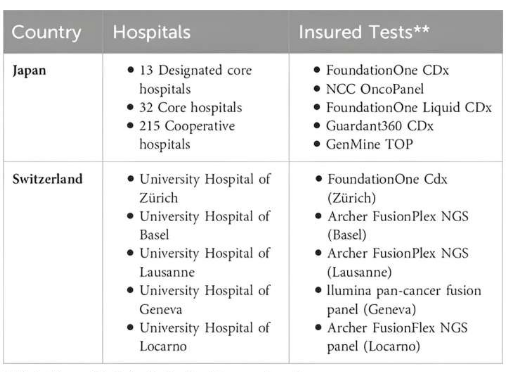This screenshot has height=372, width=523.
Task: Click the 13 Designated core hospitals entry
Action: (x=195, y=80)
